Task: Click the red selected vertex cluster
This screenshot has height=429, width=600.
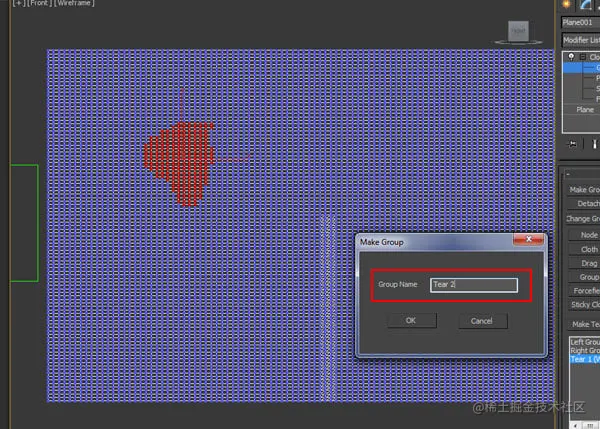Action: tap(179, 163)
